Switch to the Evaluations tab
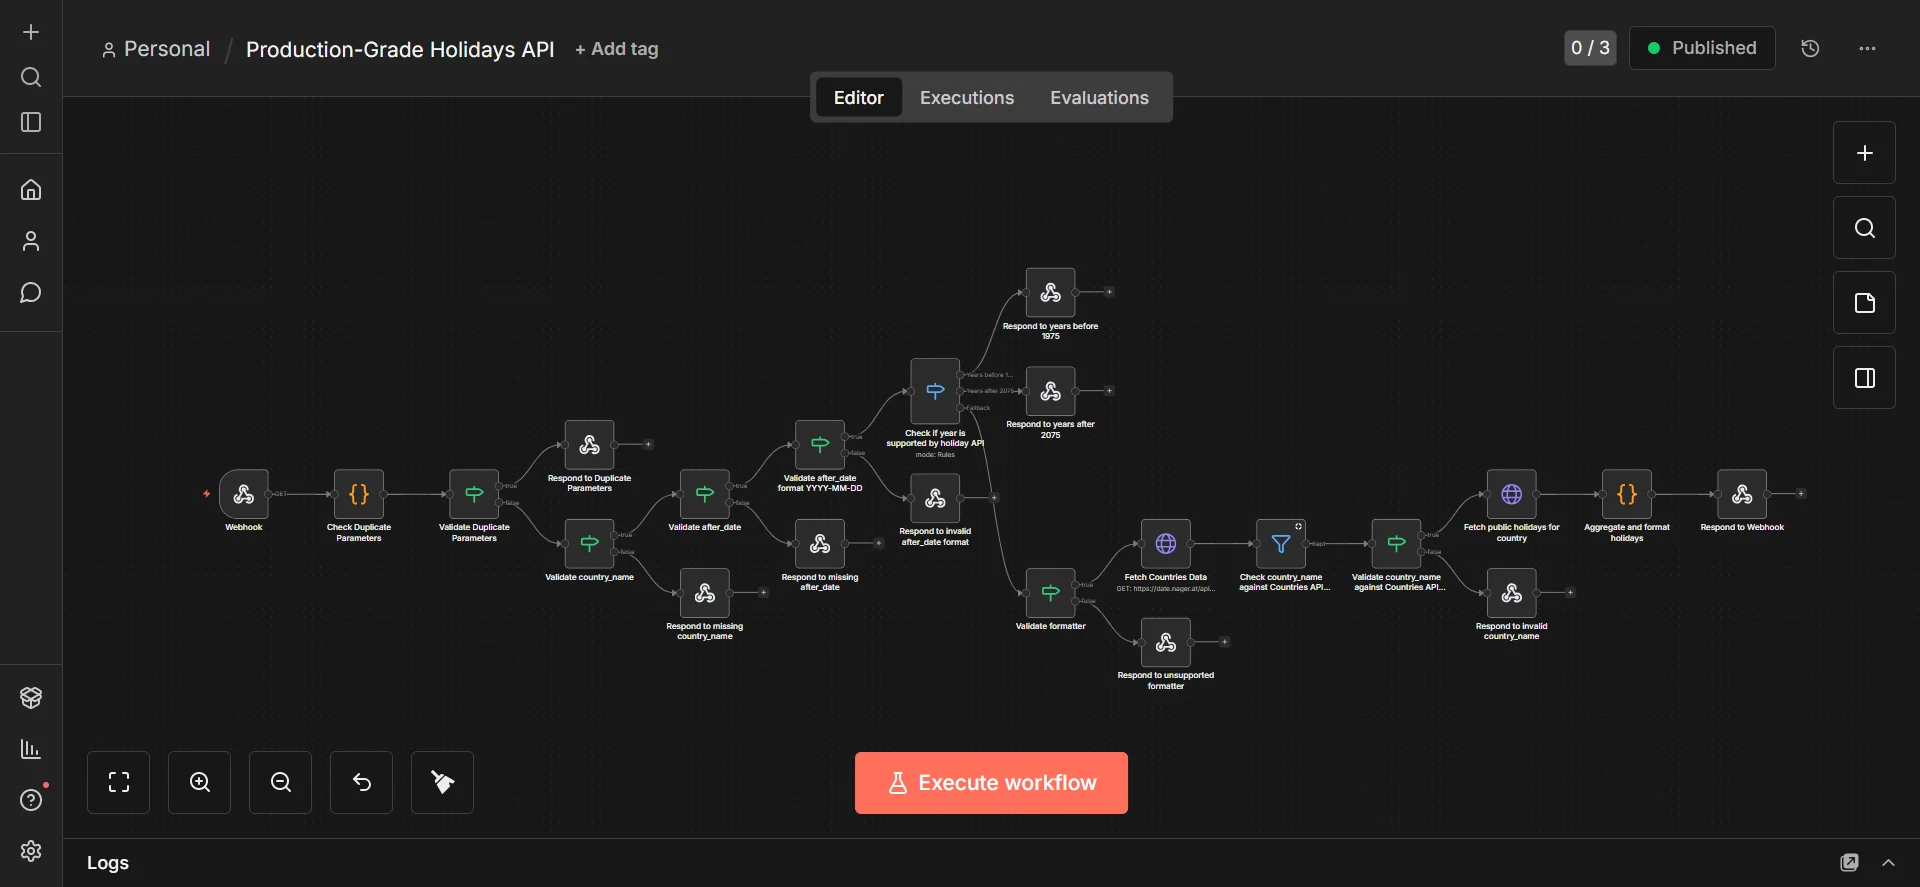The width and height of the screenshot is (1920, 887). point(1099,97)
